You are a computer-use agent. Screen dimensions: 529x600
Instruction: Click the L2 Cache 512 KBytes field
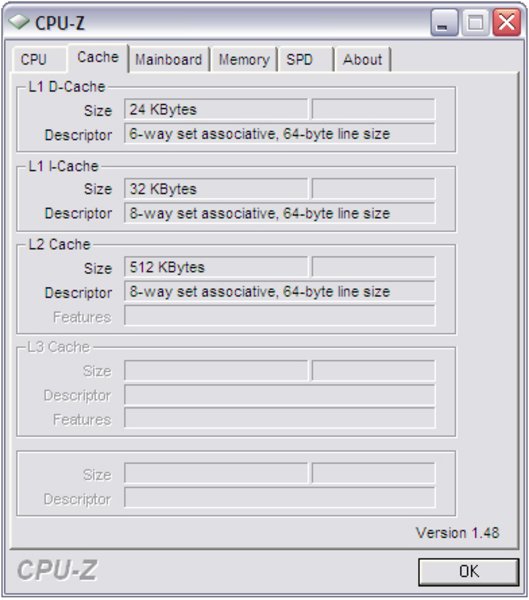tap(216, 267)
